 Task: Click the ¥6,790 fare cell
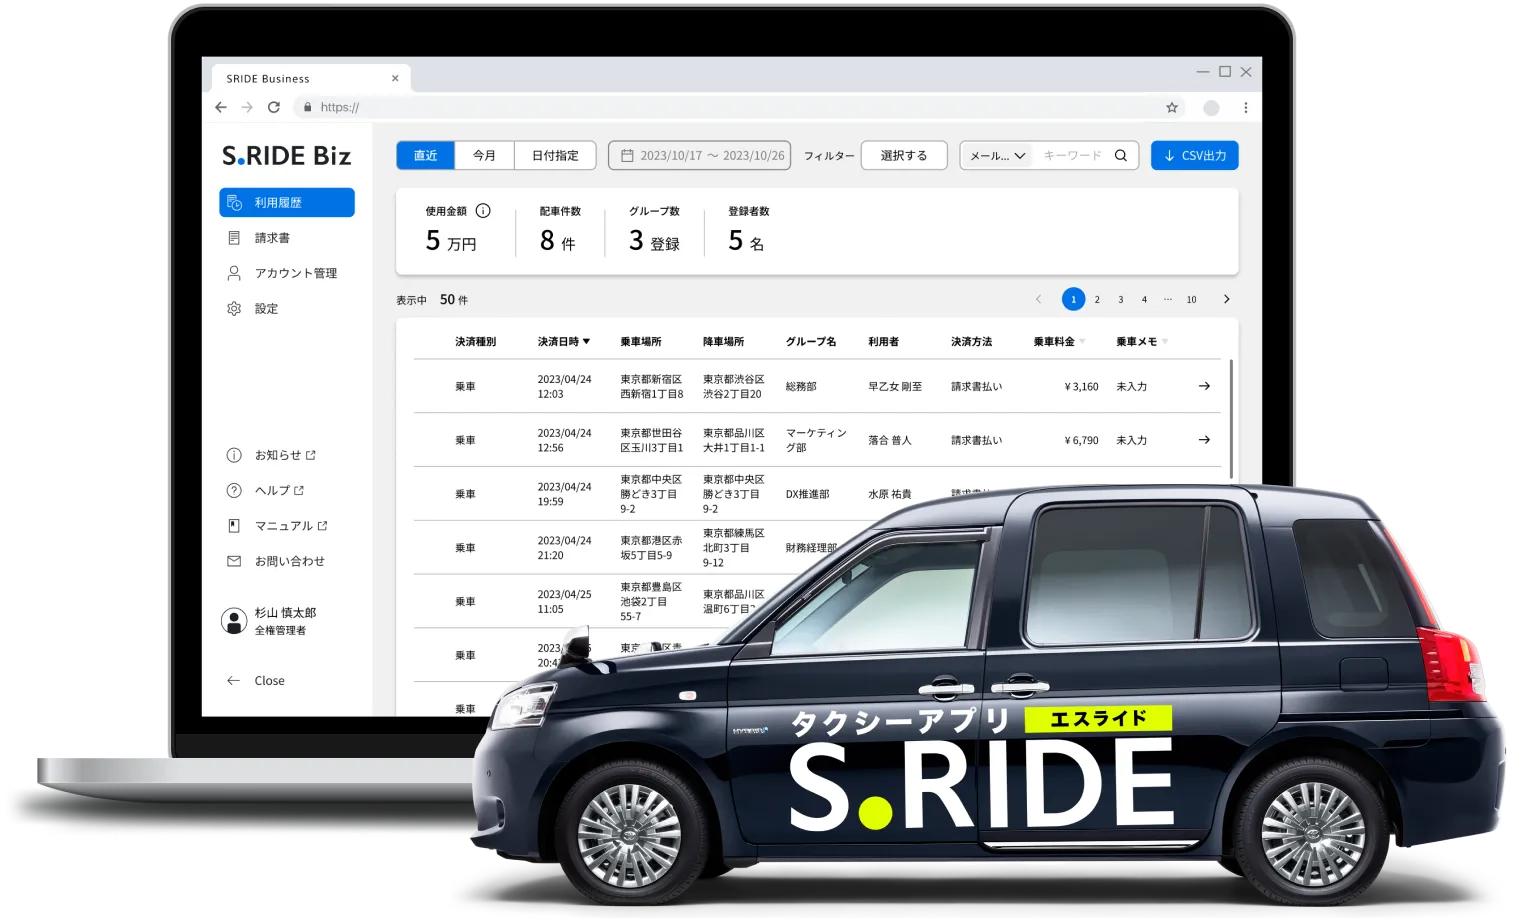click(1081, 440)
